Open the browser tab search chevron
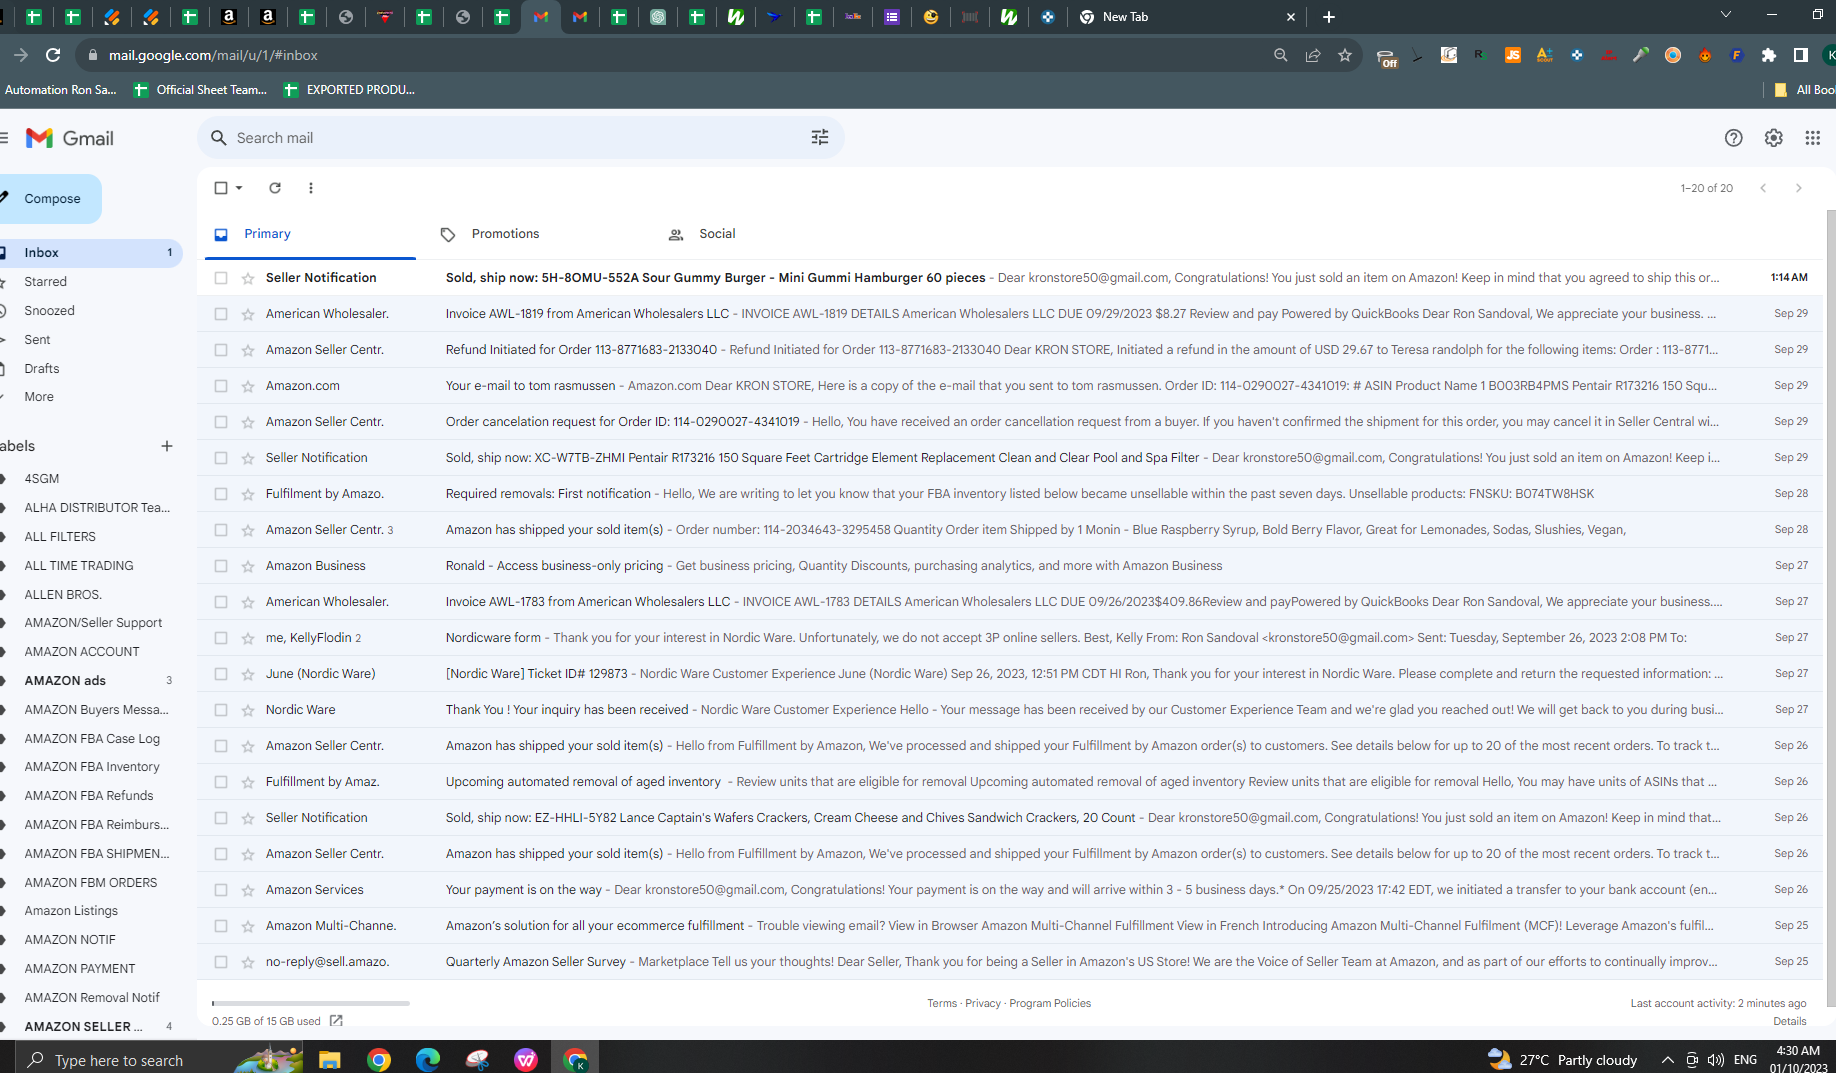1836x1073 pixels. [1725, 15]
